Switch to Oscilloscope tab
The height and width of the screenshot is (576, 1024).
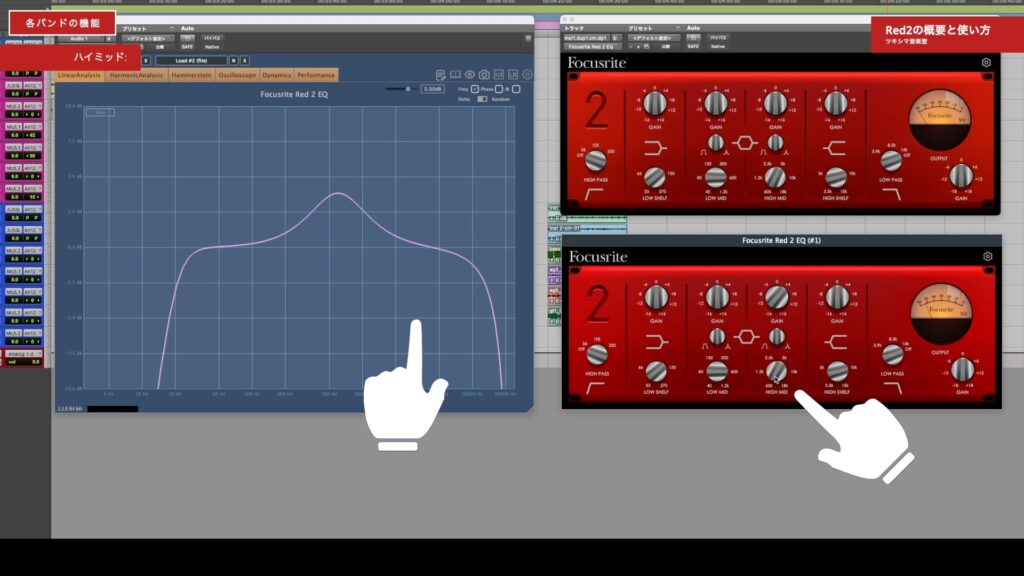[237, 75]
